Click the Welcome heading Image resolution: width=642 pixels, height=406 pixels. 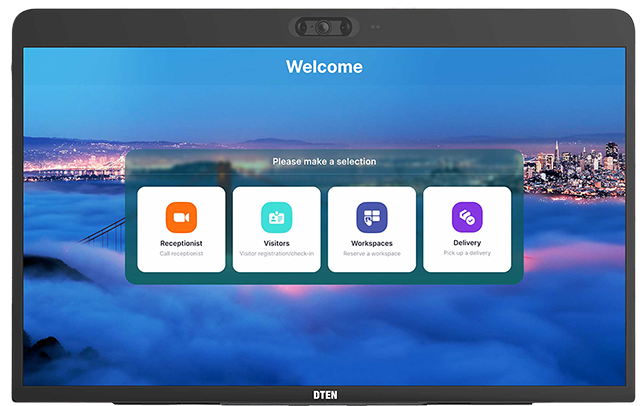(x=324, y=67)
